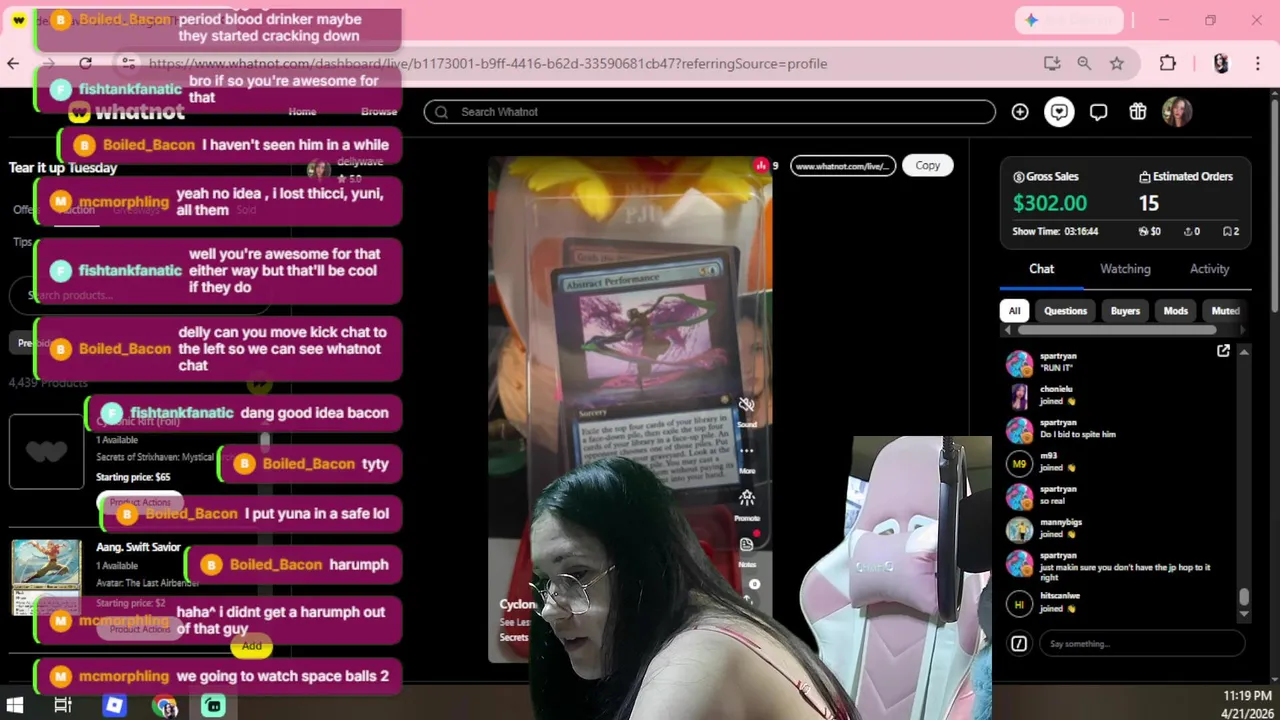Click the Estimated Orders count 15
The image size is (1280, 720).
point(1148,203)
